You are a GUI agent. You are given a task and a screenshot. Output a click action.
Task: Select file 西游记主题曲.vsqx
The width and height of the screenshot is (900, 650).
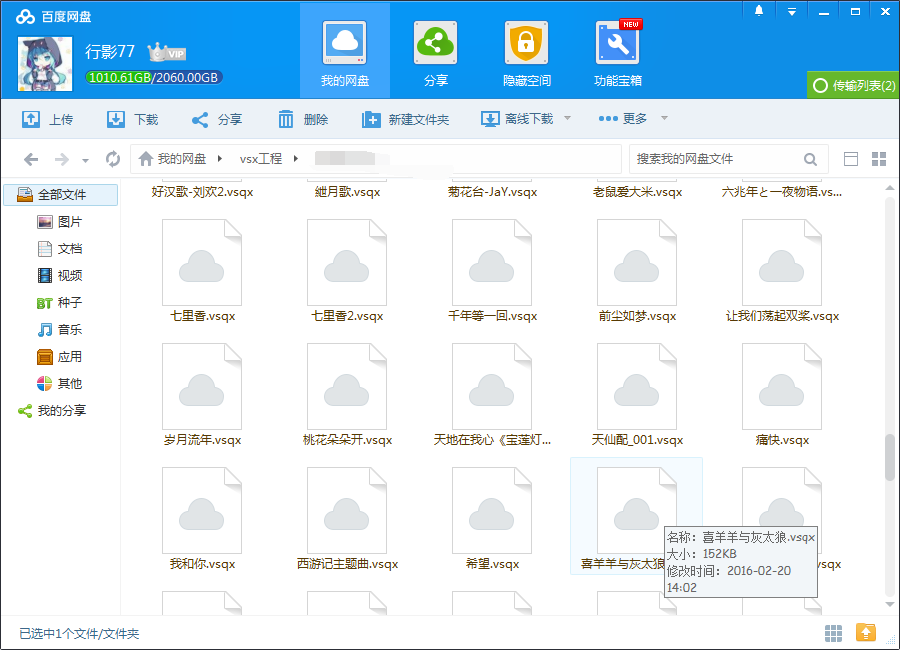(347, 519)
